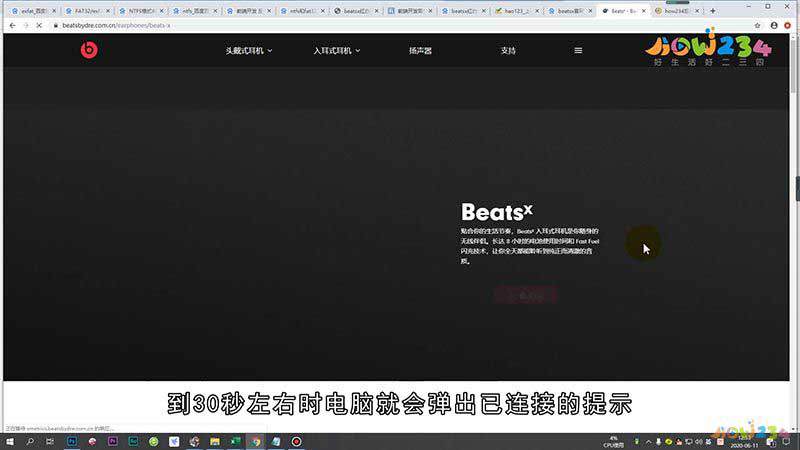Click the volume icon in system tray

tap(698, 442)
